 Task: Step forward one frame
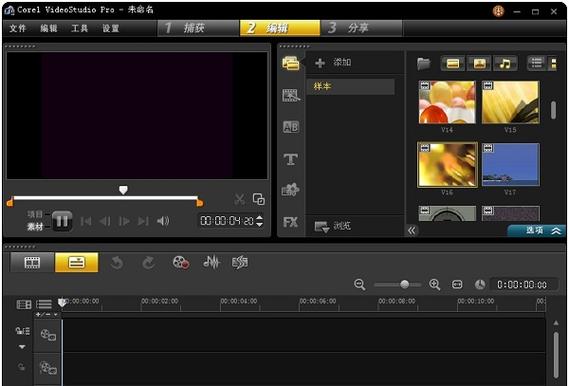(124, 221)
